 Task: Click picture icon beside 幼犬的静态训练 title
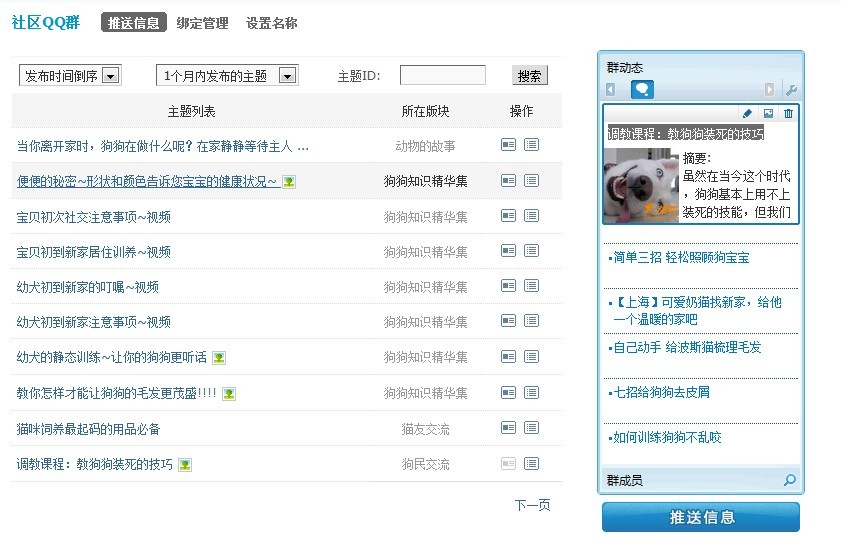219,358
